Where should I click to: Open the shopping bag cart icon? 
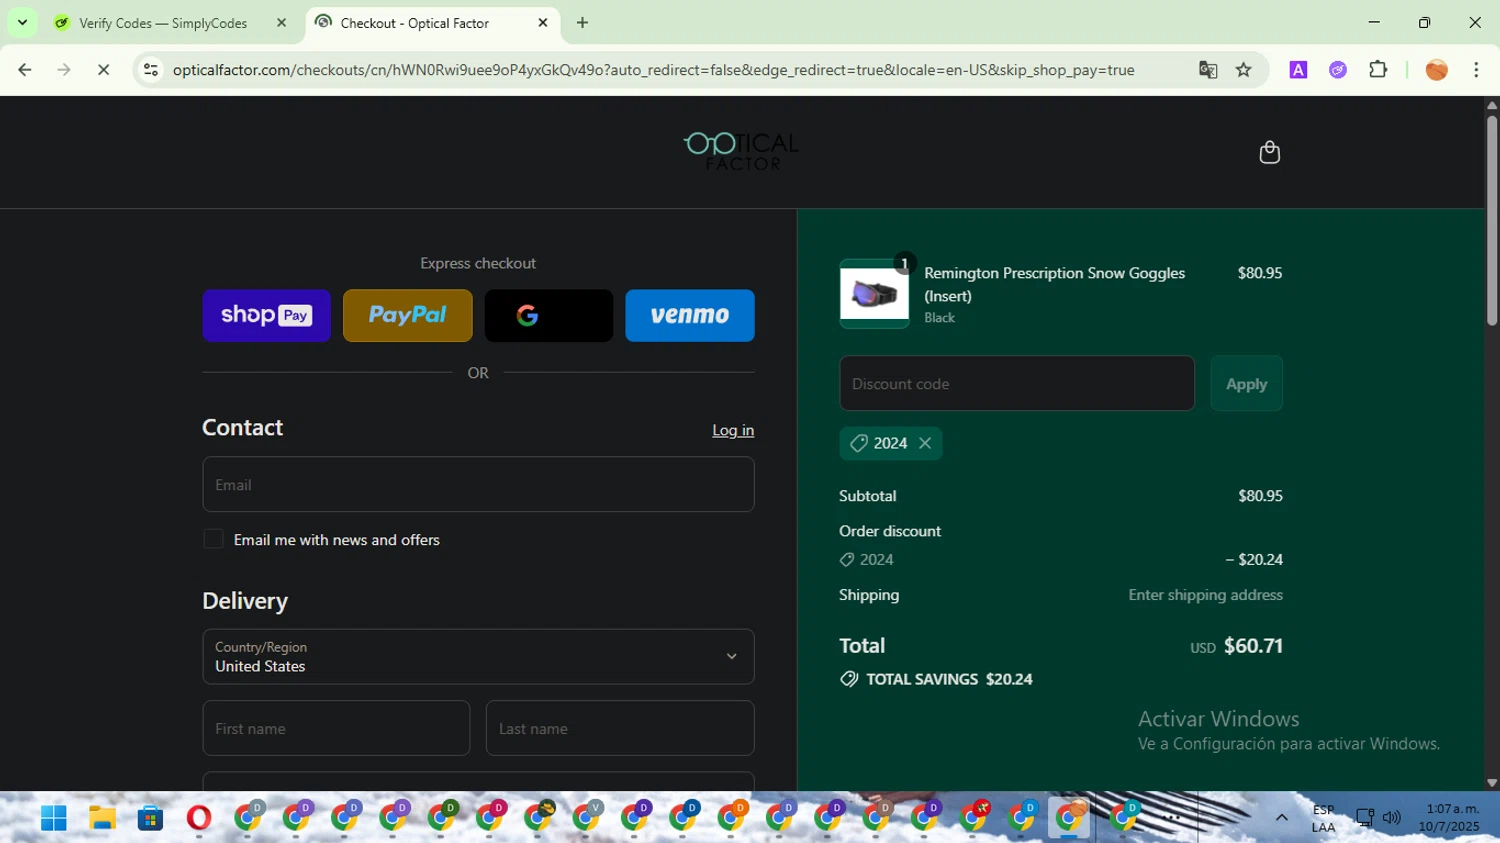point(1269,152)
